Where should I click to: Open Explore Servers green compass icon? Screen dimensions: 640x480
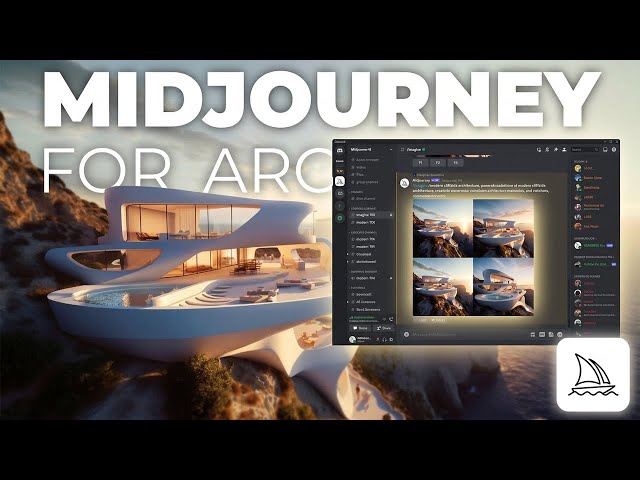tap(340, 218)
